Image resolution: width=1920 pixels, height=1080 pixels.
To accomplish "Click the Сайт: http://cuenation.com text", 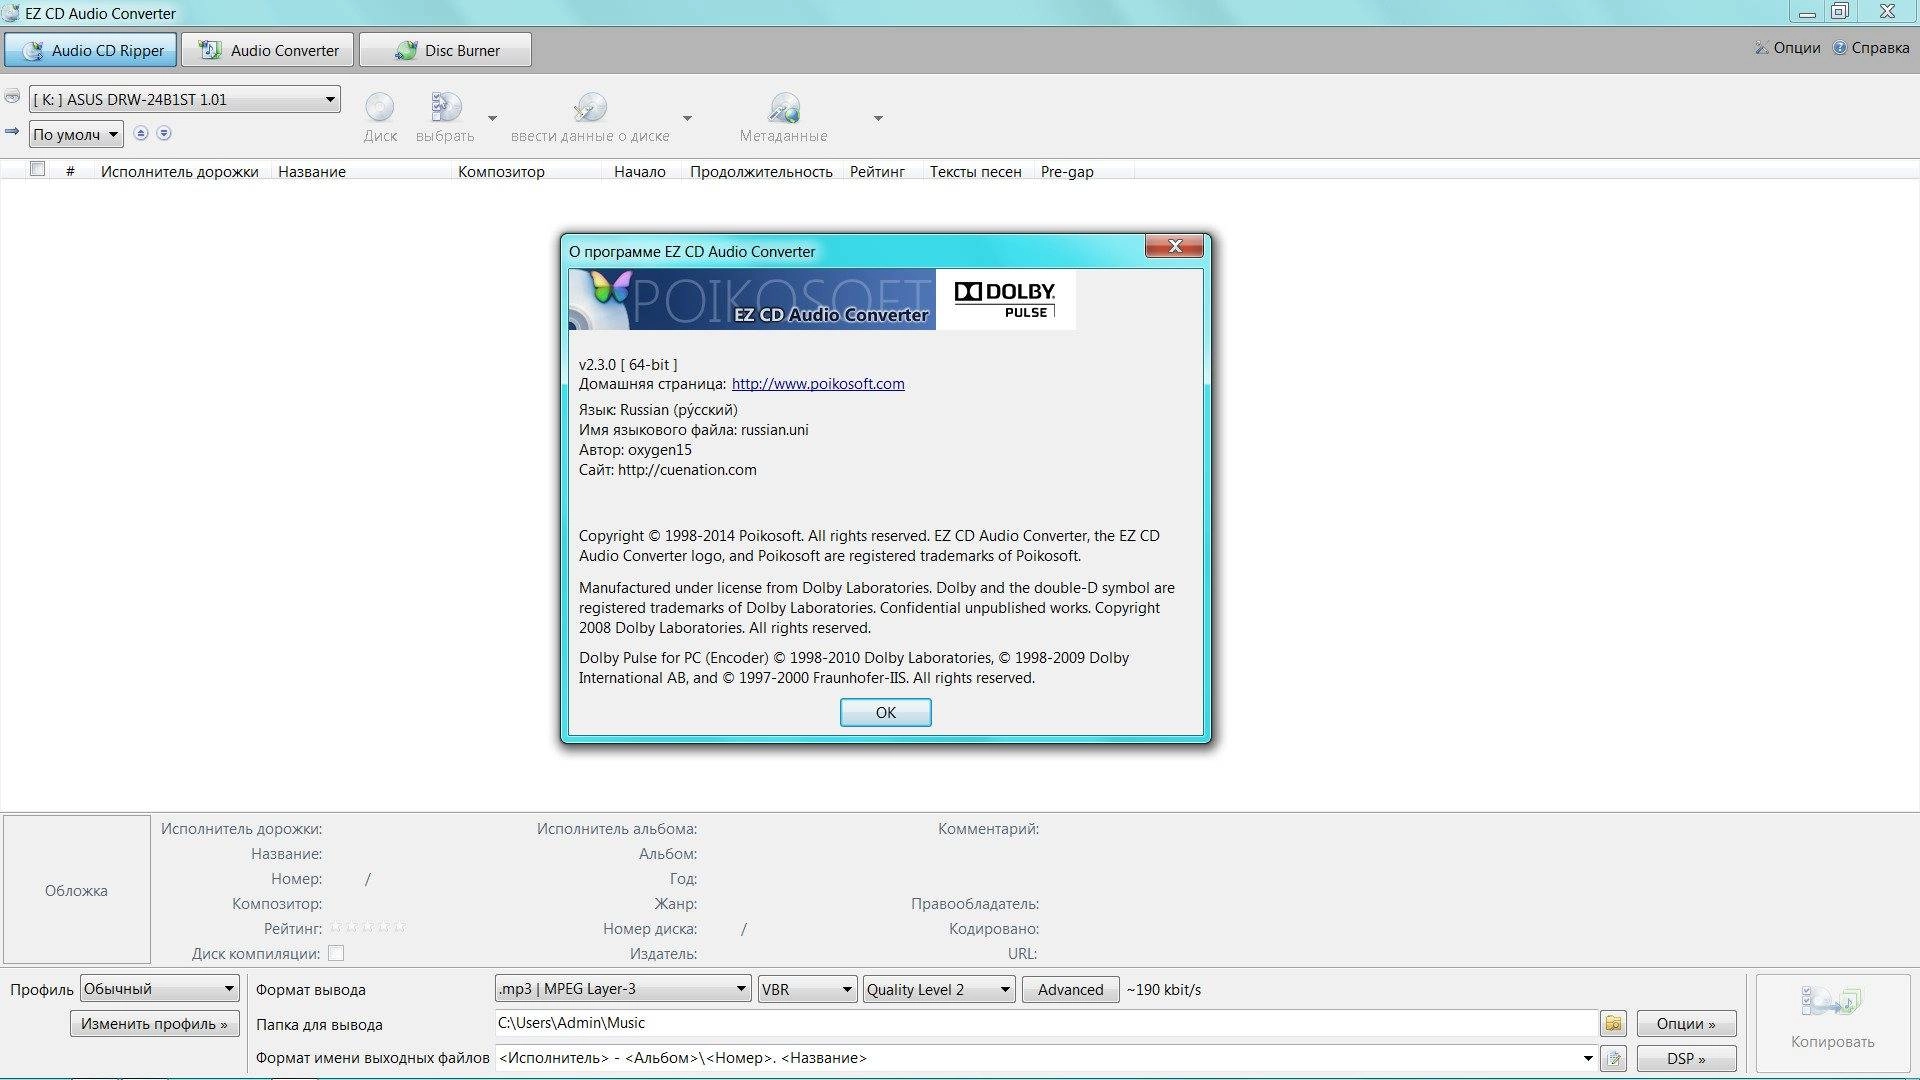I will click(x=668, y=470).
